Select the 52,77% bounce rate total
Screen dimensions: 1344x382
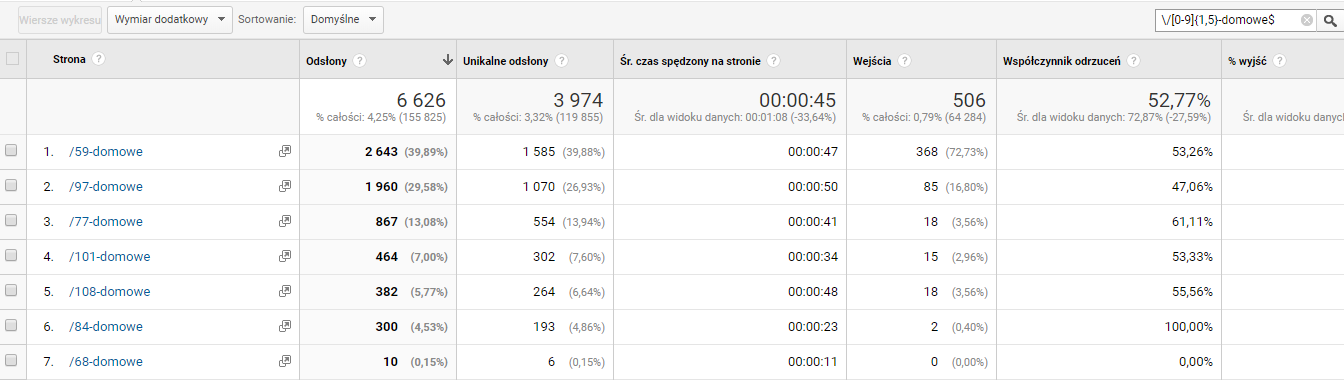point(1180,100)
